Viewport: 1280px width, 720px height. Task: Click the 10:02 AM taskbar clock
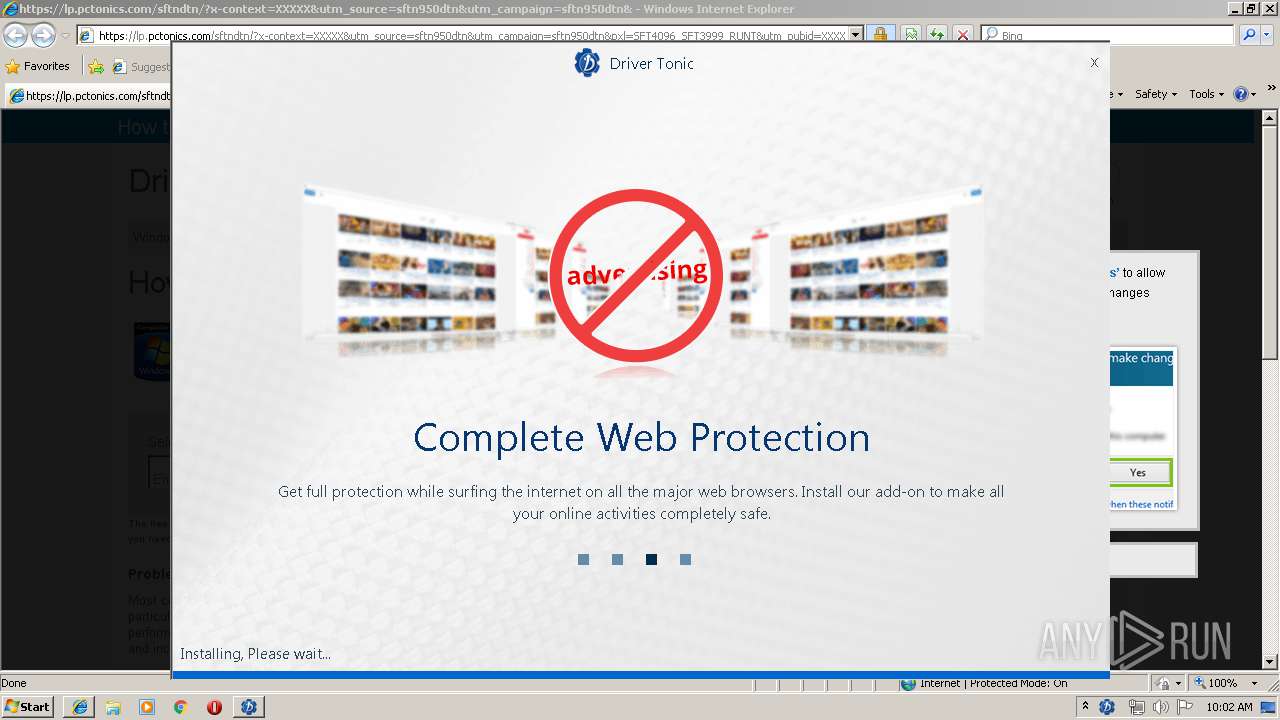(1229, 707)
